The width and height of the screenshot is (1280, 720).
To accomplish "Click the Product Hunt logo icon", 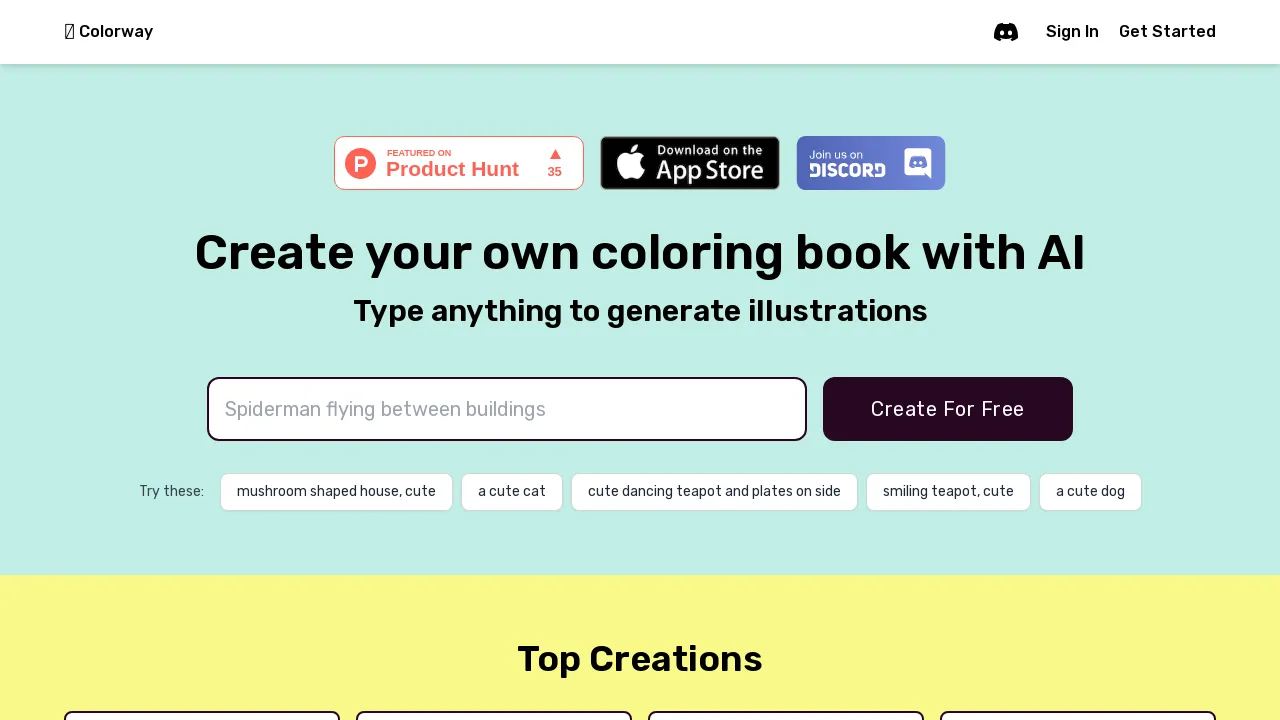I will [360, 163].
